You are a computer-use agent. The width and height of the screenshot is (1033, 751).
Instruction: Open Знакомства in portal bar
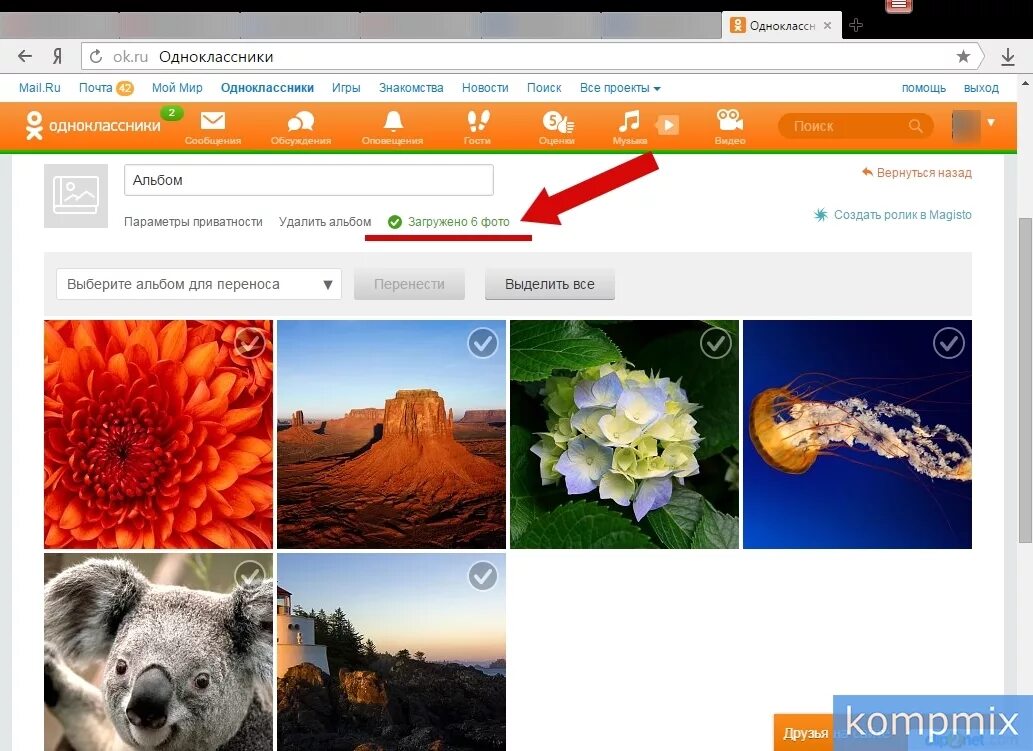point(411,88)
